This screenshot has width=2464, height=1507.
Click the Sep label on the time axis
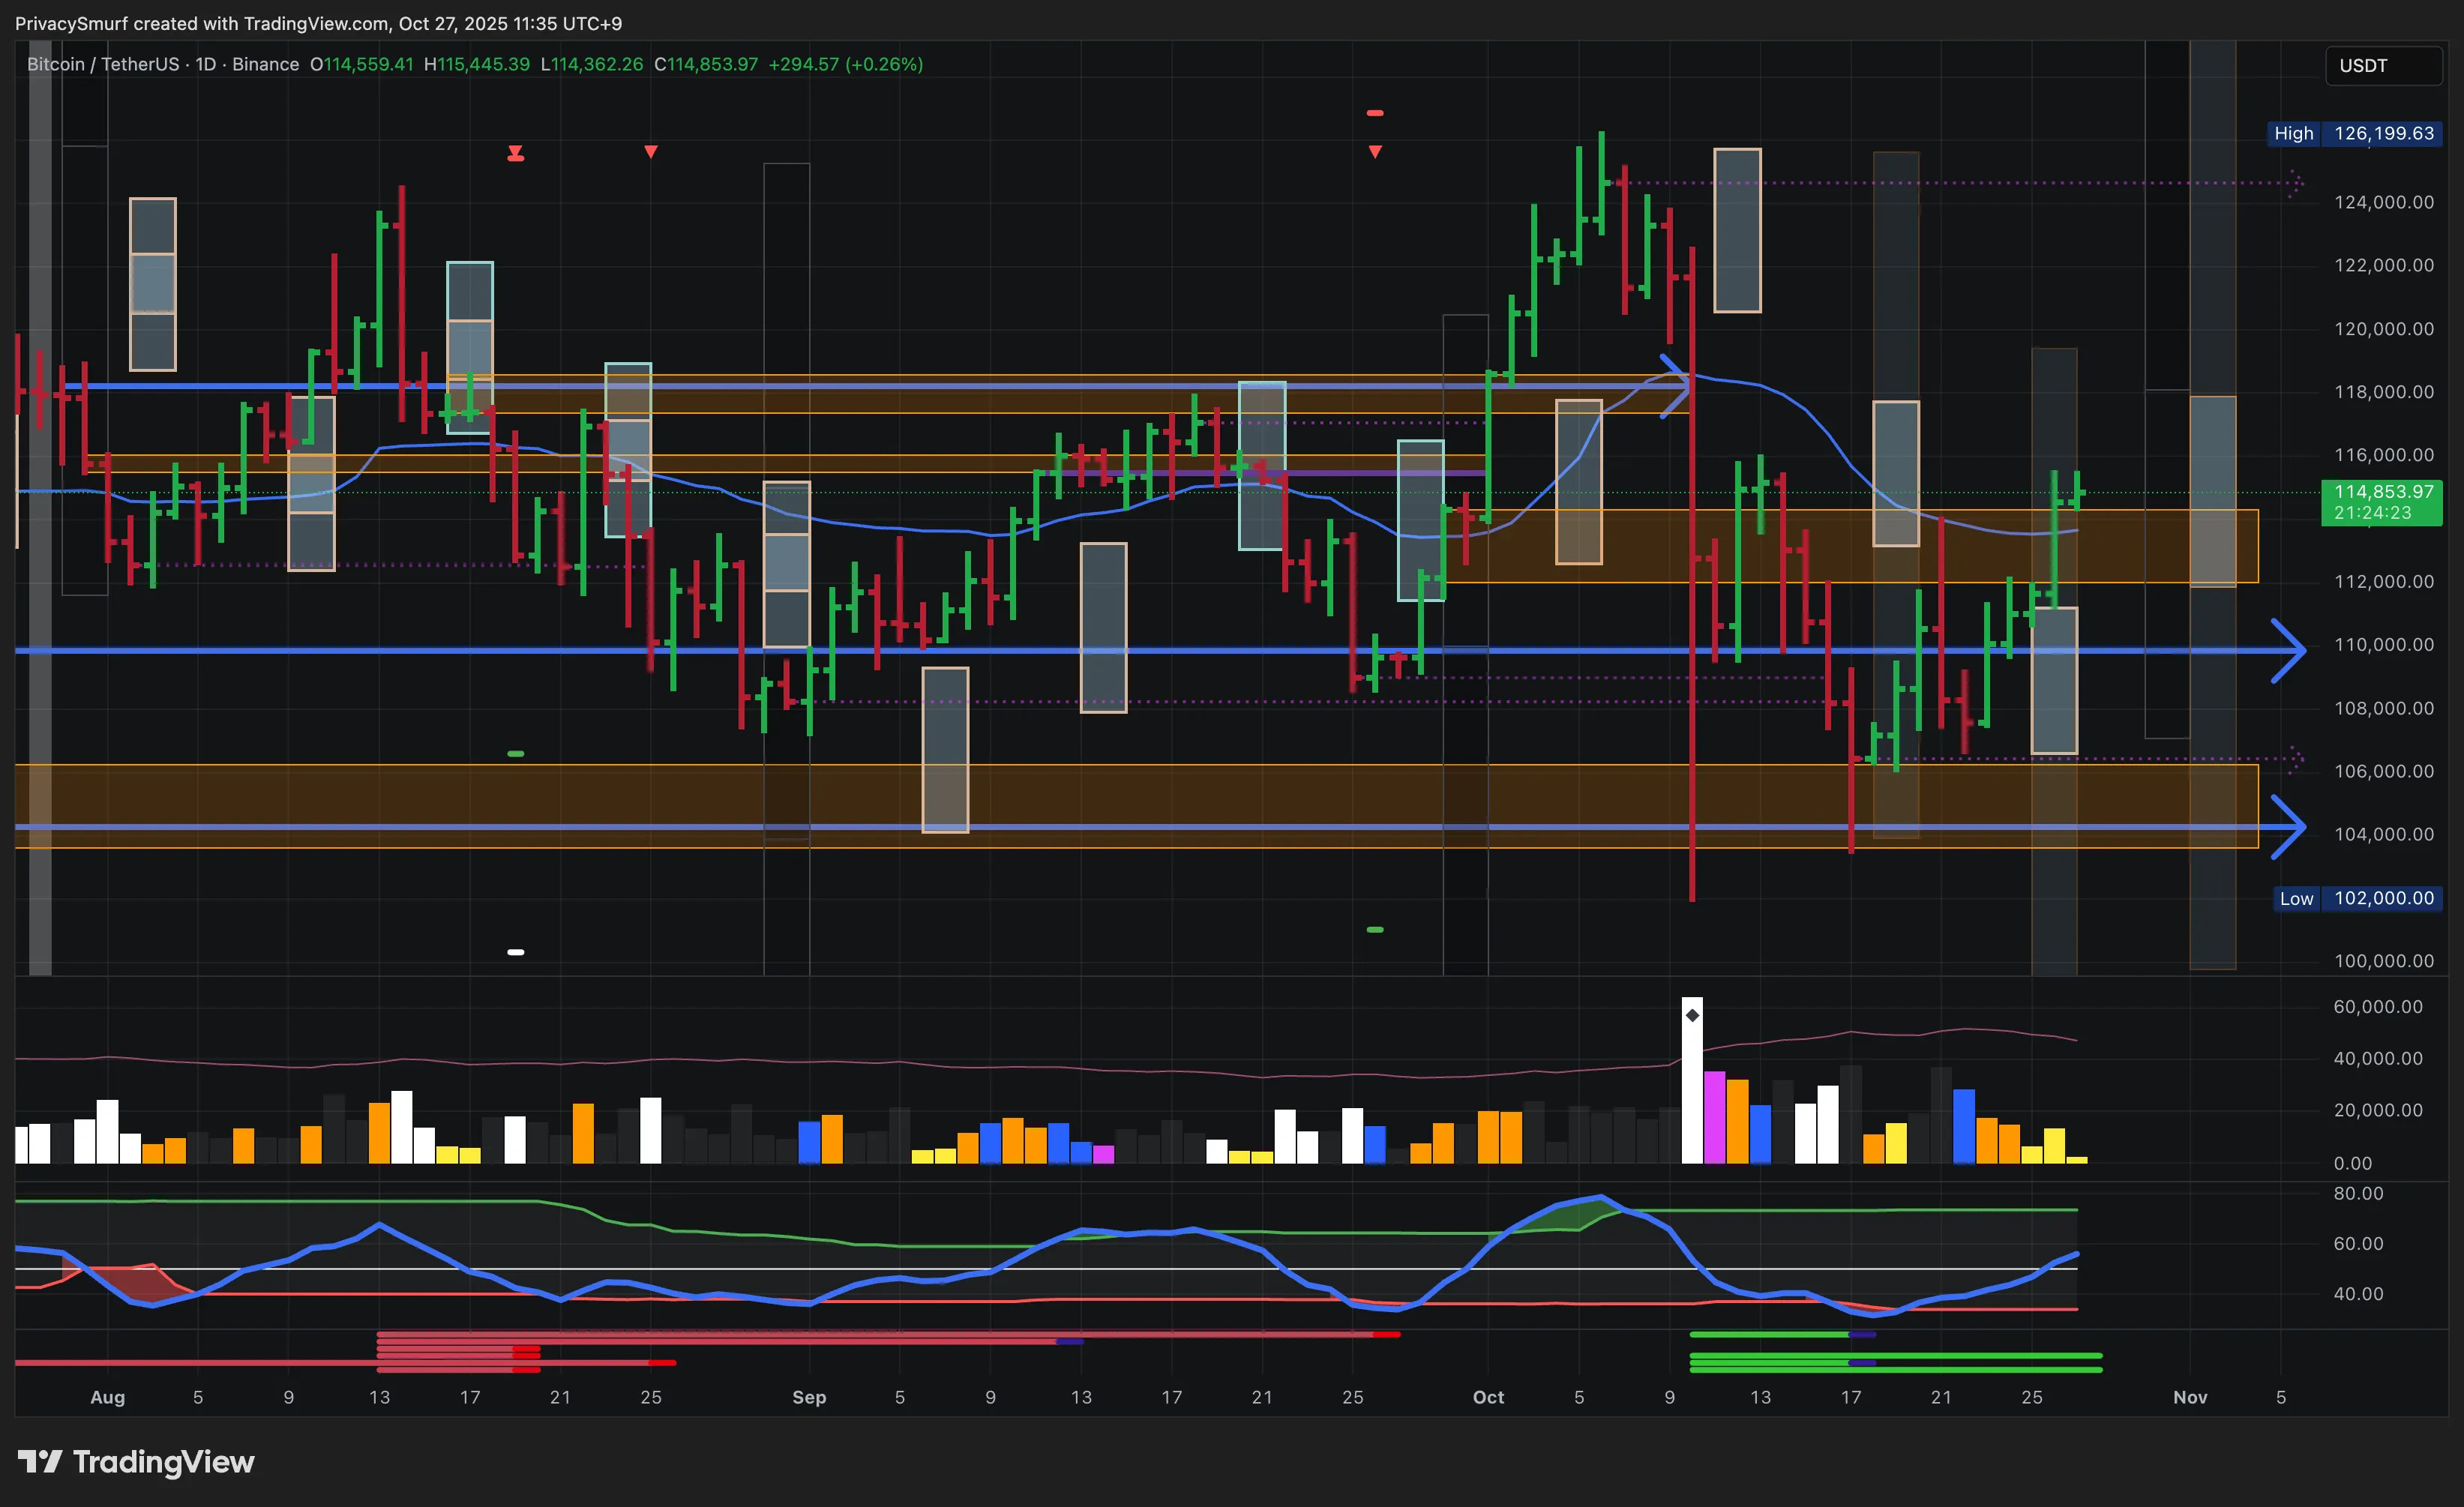[x=809, y=1397]
